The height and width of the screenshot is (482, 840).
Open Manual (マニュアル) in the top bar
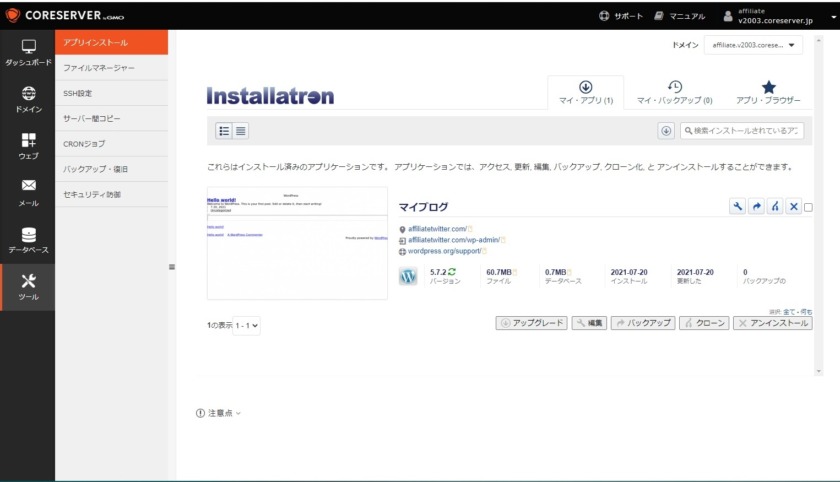tap(679, 16)
